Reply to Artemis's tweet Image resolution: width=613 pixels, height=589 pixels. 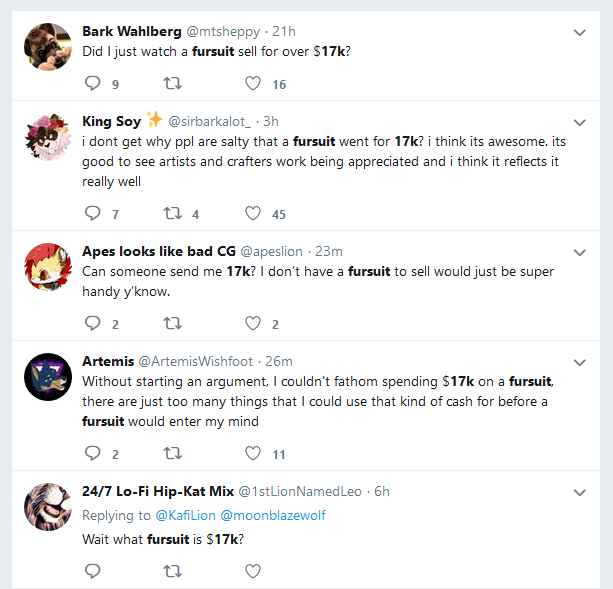click(93, 453)
